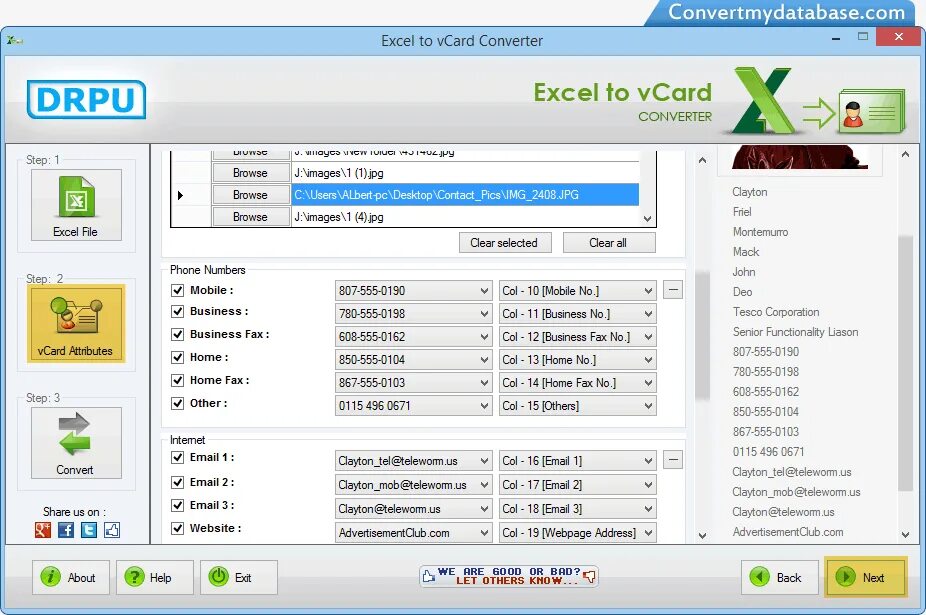
Task: Click the attributes panel scroll down arrow
Action: pos(702,536)
